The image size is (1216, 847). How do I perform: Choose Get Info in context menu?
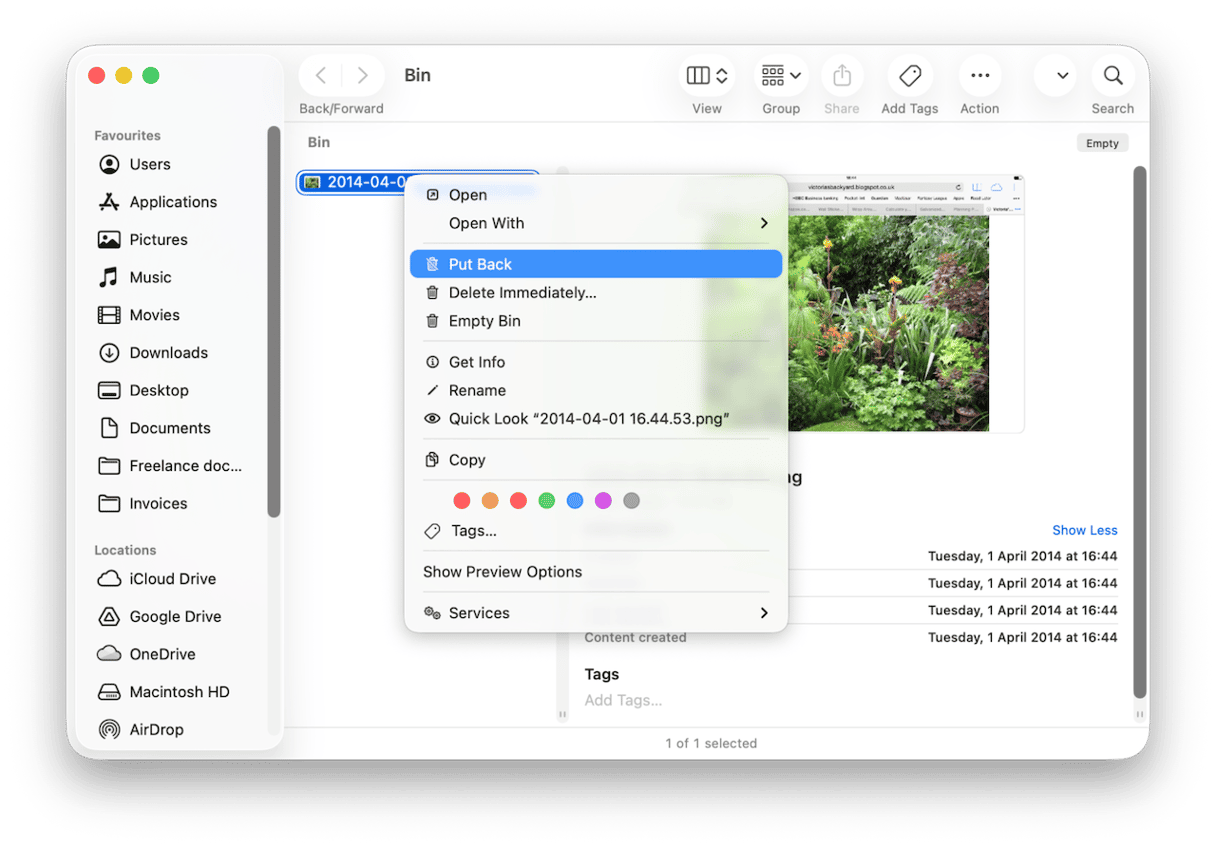point(476,362)
